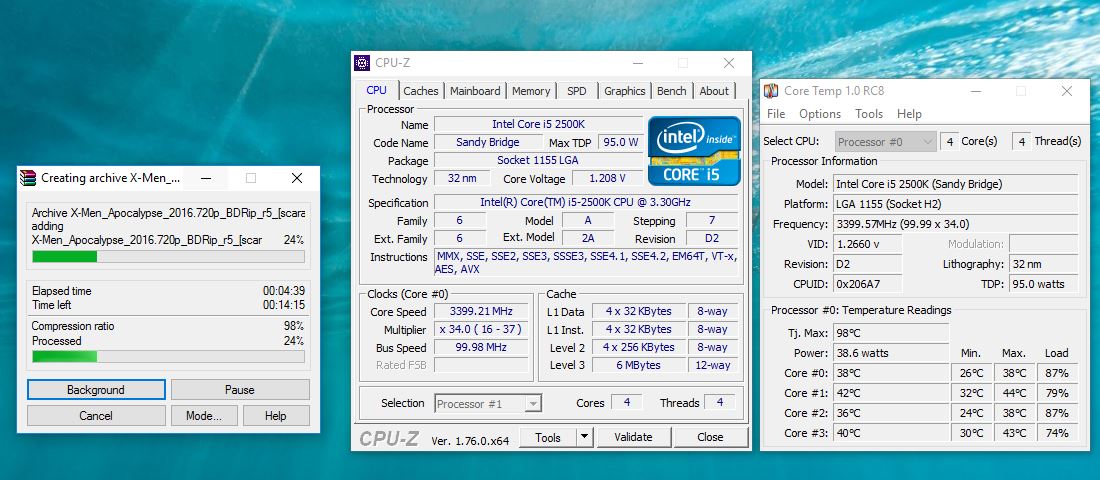The height and width of the screenshot is (480, 1100).
Task: Click the WinRAR icon in archive dialog title
Action: (x=28, y=178)
